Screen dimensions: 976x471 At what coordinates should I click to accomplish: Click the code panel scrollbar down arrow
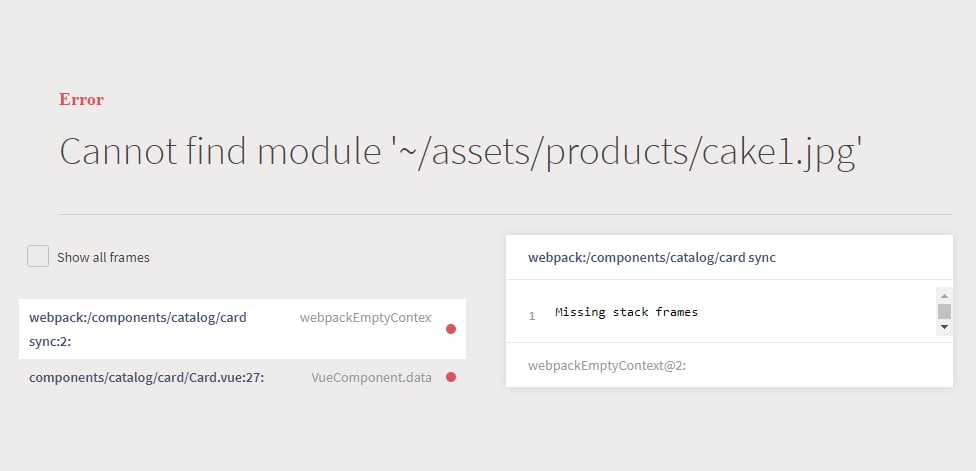(x=944, y=327)
